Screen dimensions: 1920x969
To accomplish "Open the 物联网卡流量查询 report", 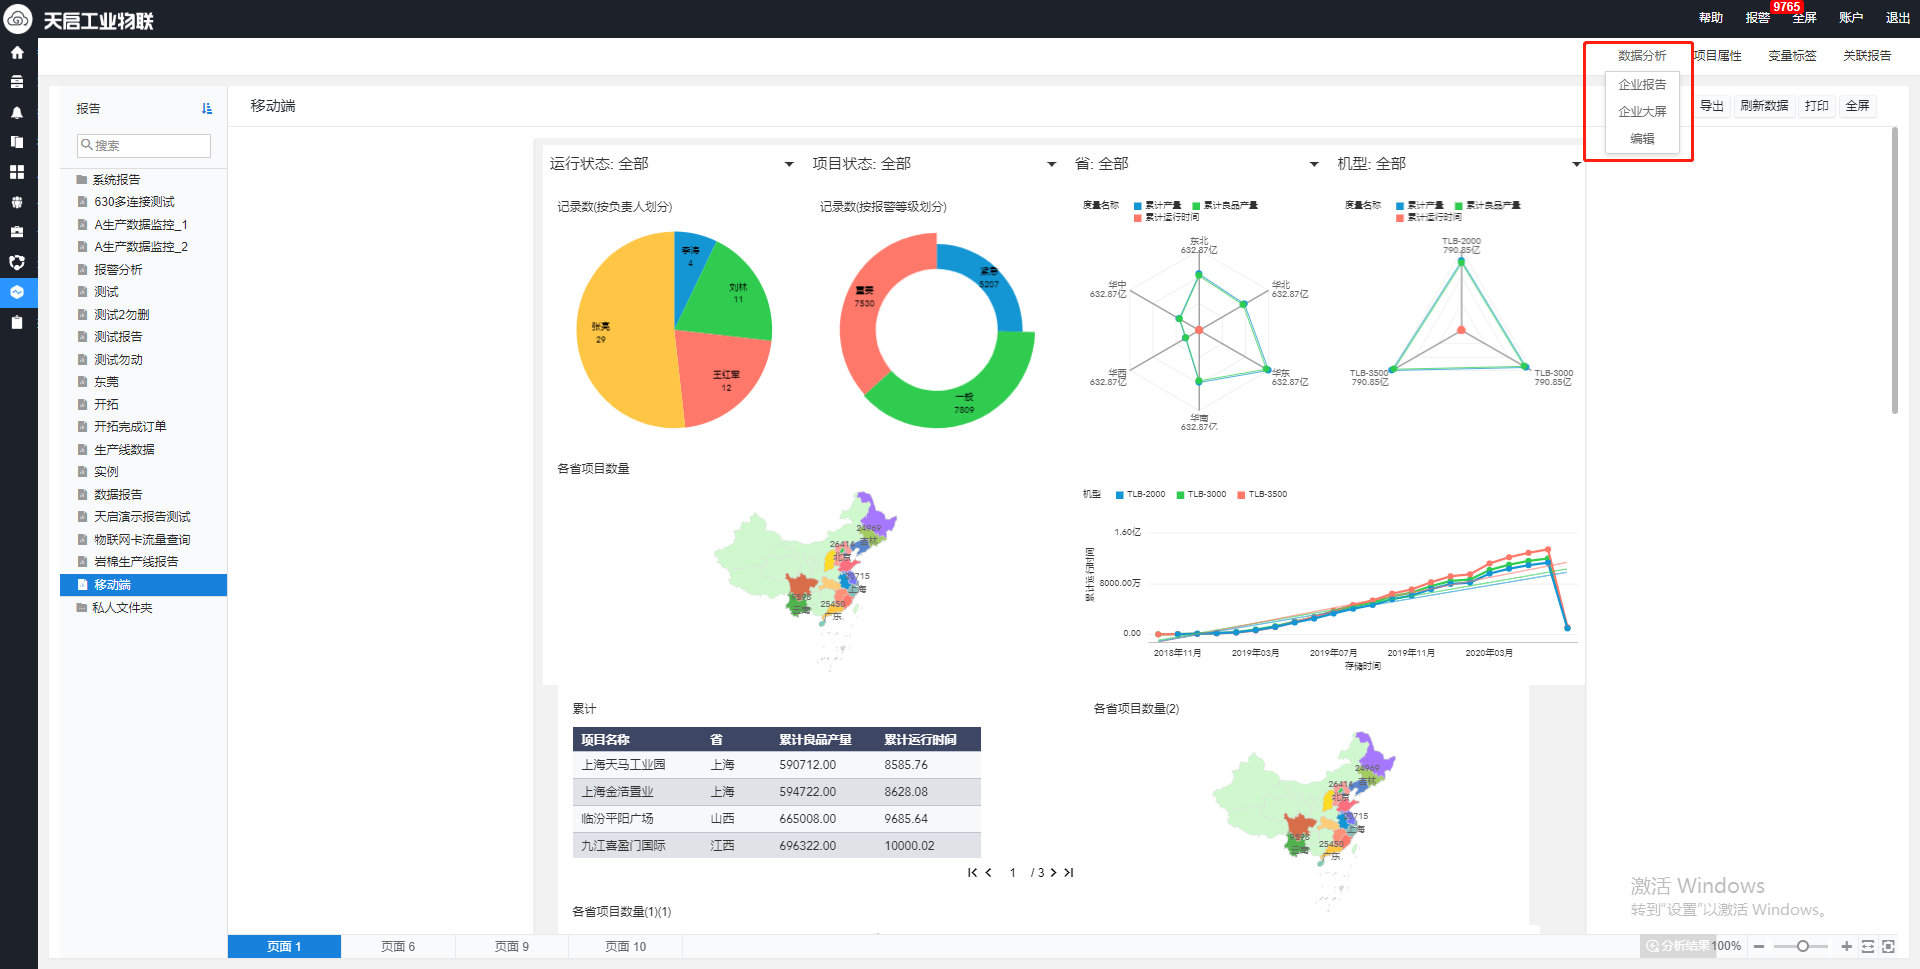I will point(142,540).
